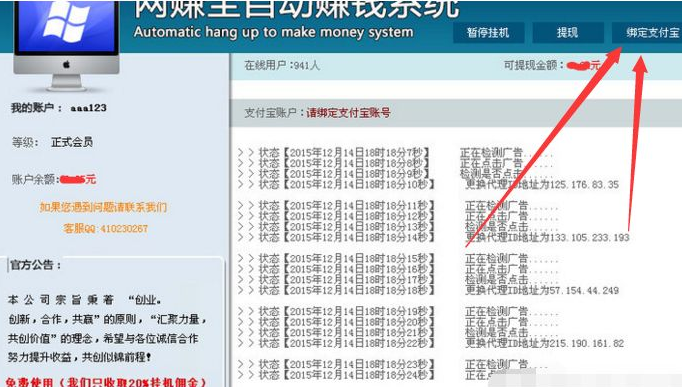This screenshot has height=387, width=682.
Task: Click the 可提现金额 withdrawable amount
Action: click(x=583, y=65)
